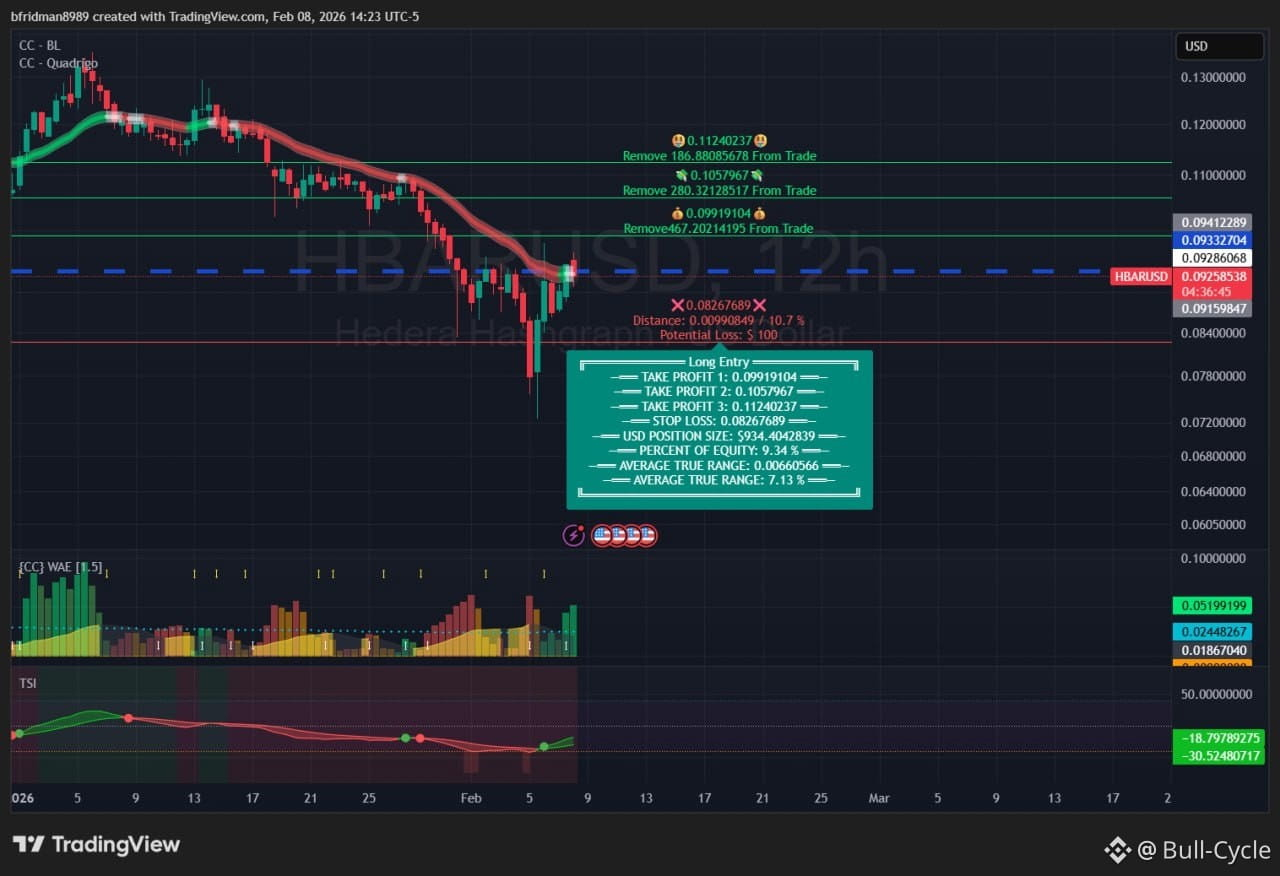Click the -18.79789275 TSI value label
The width and height of the screenshot is (1280, 876).
point(1221,738)
